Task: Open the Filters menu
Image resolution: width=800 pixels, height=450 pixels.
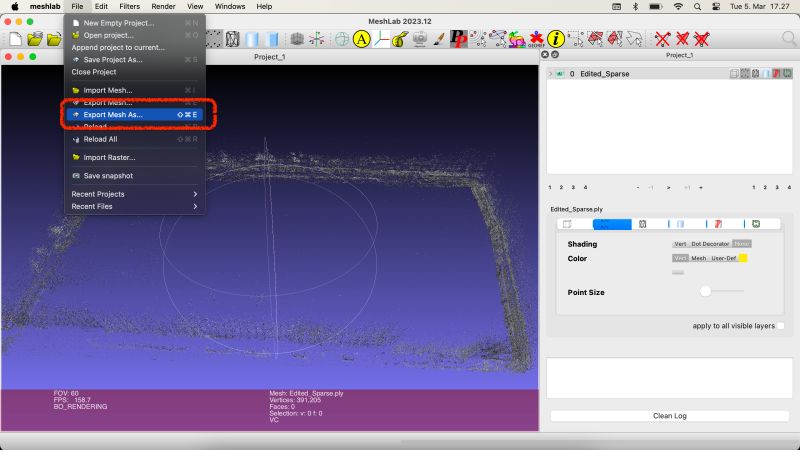Action: [130, 6]
